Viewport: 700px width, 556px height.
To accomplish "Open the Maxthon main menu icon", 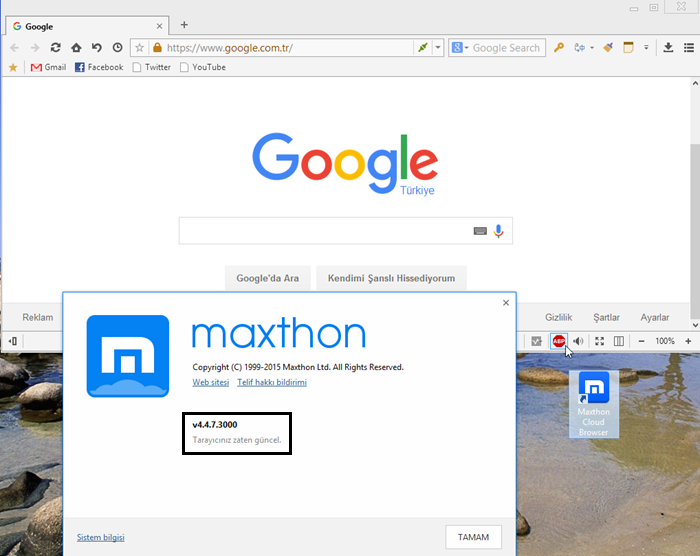I will [x=688, y=47].
